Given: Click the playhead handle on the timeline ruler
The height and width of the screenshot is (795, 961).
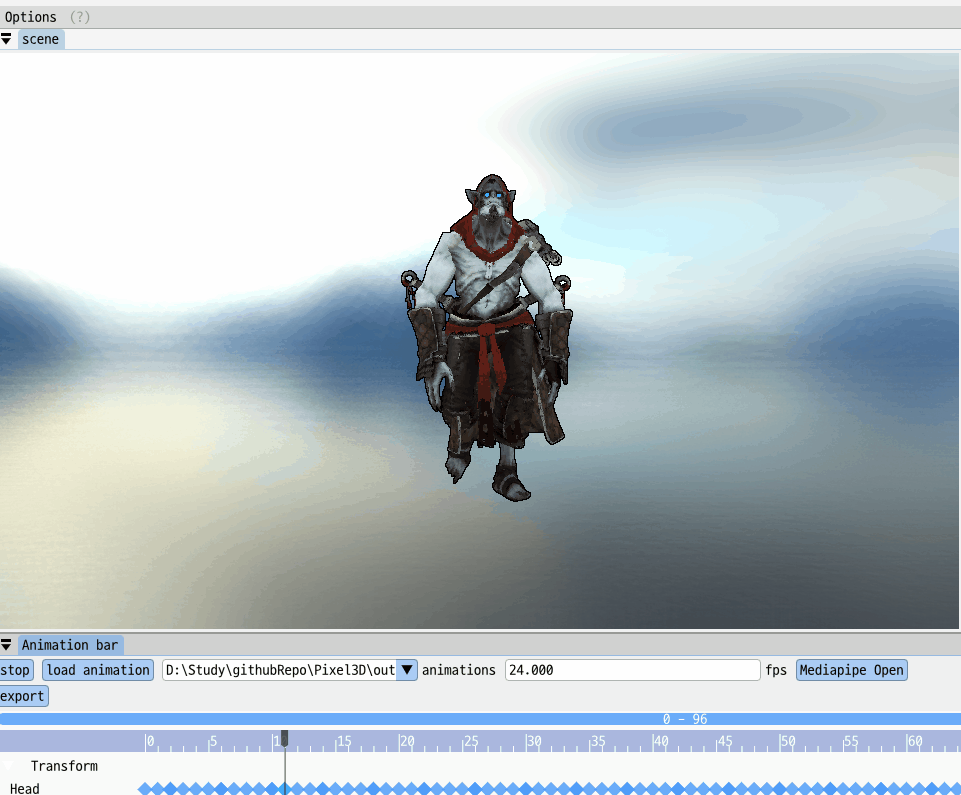Looking at the screenshot, I should [284, 739].
